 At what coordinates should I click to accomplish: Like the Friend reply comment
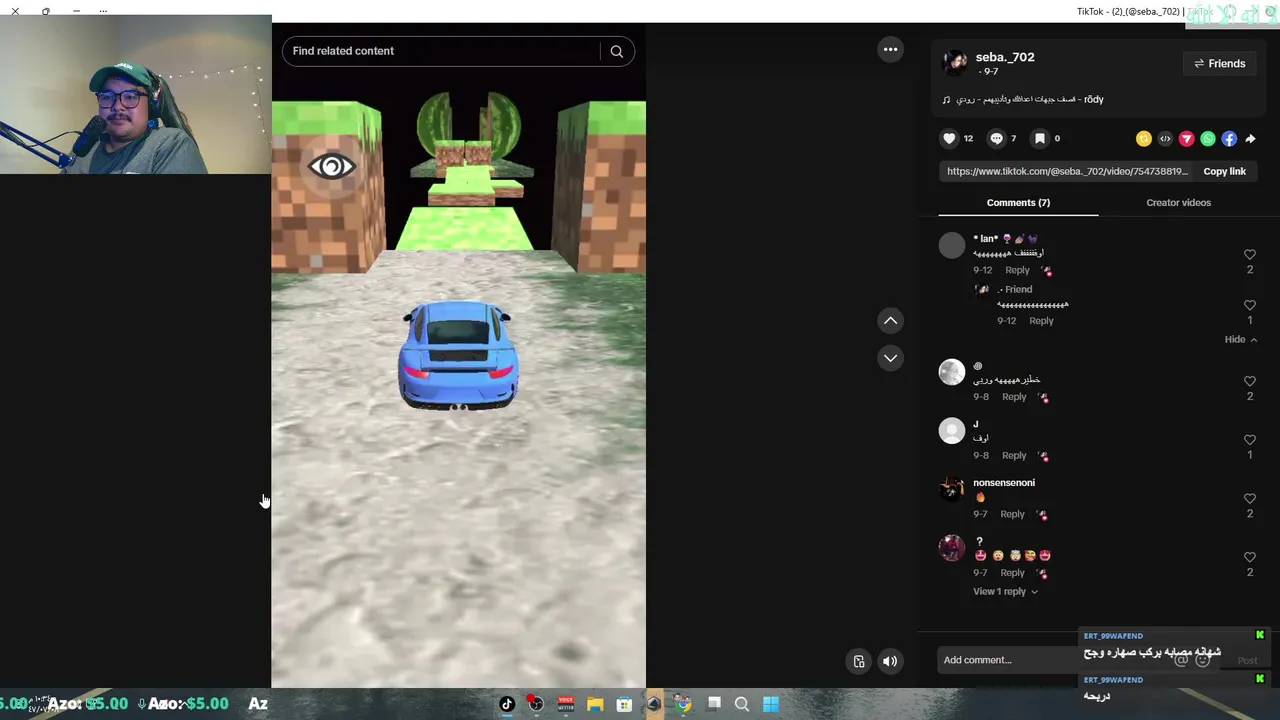[1249, 305]
